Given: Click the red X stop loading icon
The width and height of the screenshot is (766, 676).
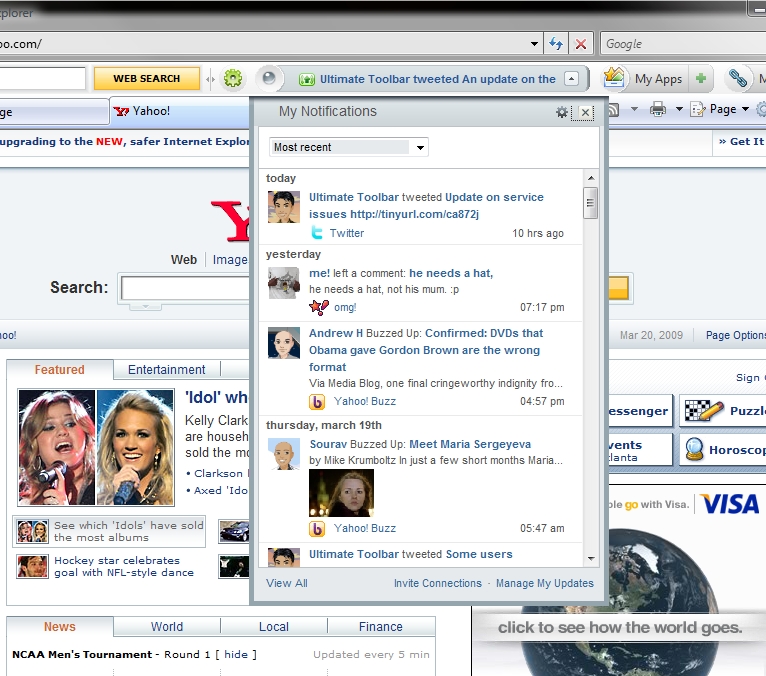Looking at the screenshot, I should click(581, 44).
